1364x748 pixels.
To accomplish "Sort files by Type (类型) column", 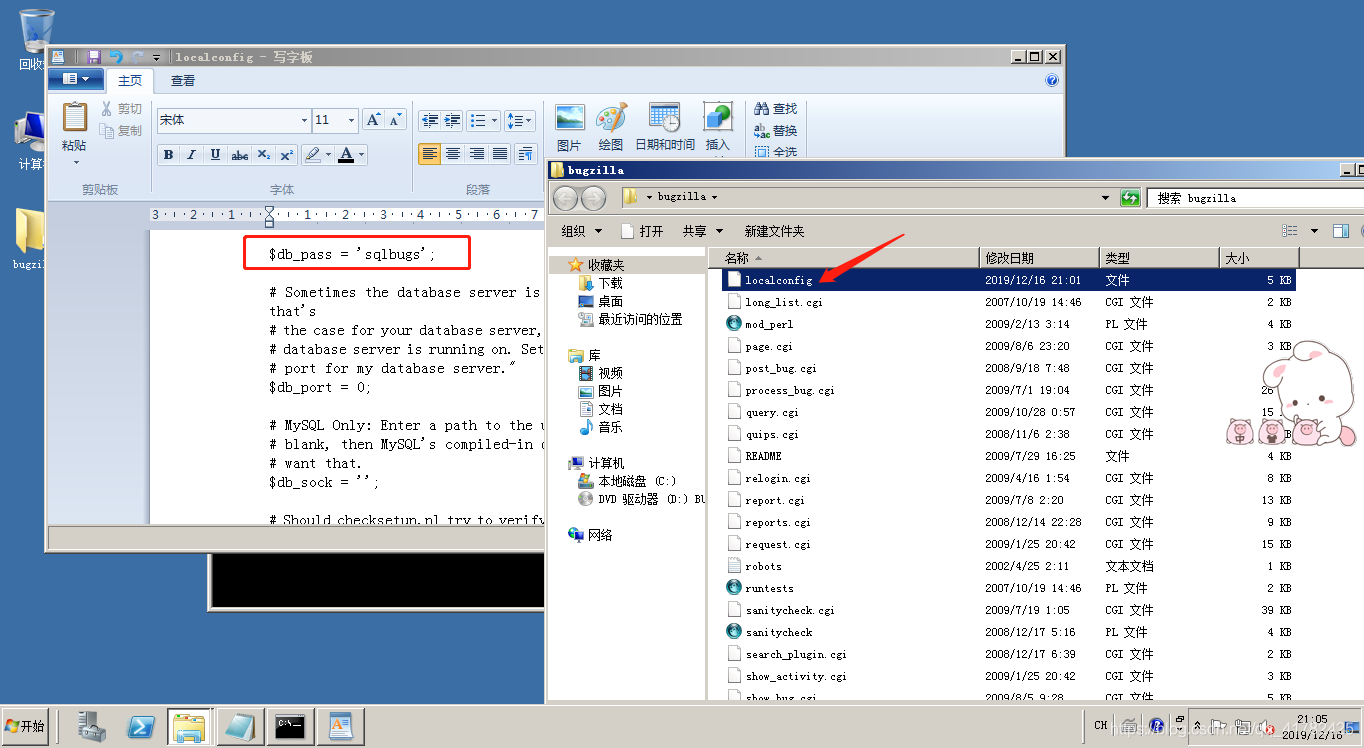I will pyautogui.click(x=1159, y=258).
